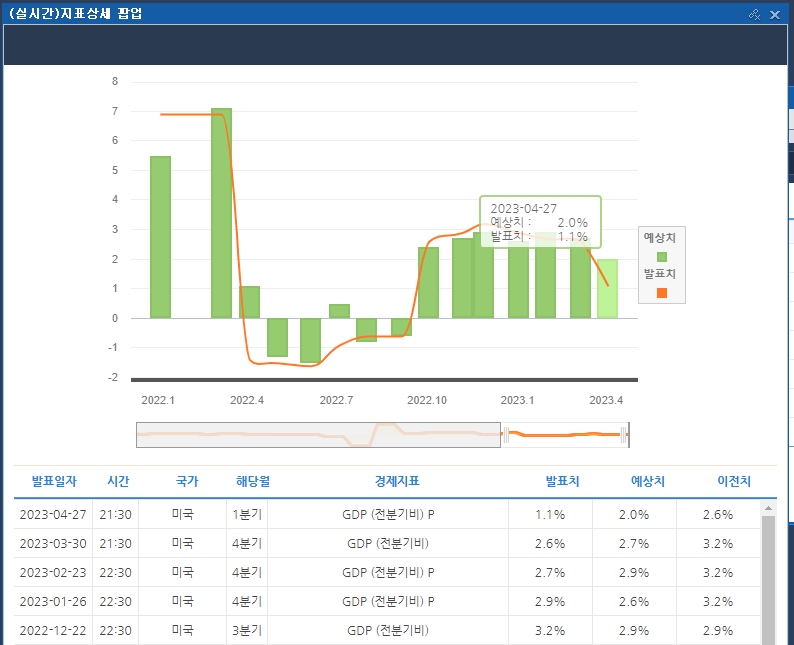Click 2.6% 이전치 in the 2023-04-27 row

(718, 514)
